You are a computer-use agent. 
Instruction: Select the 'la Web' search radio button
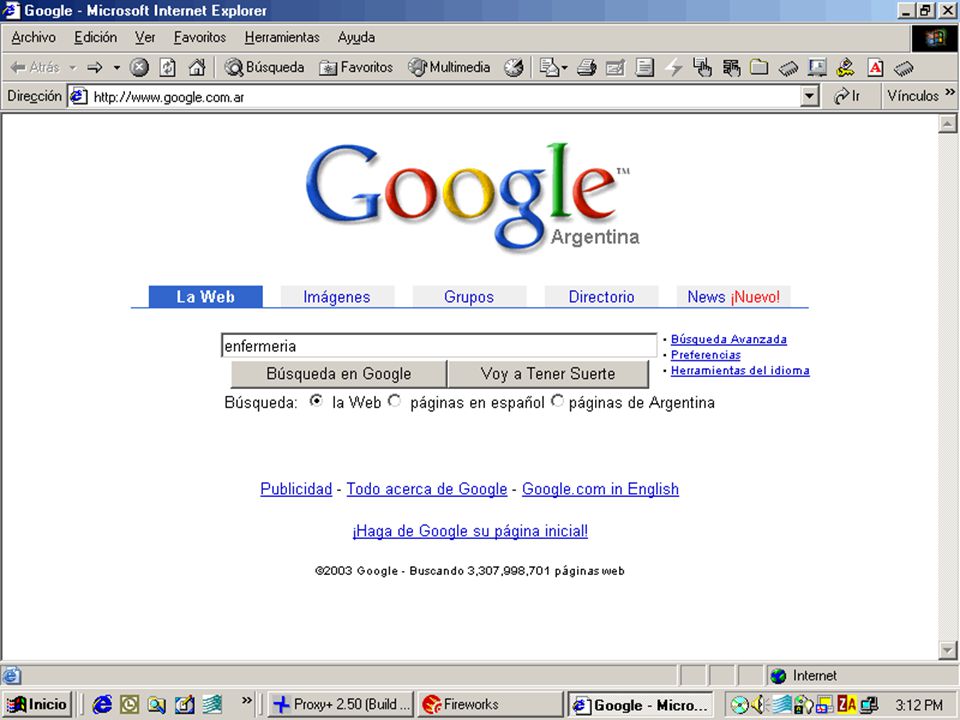[316, 401]
